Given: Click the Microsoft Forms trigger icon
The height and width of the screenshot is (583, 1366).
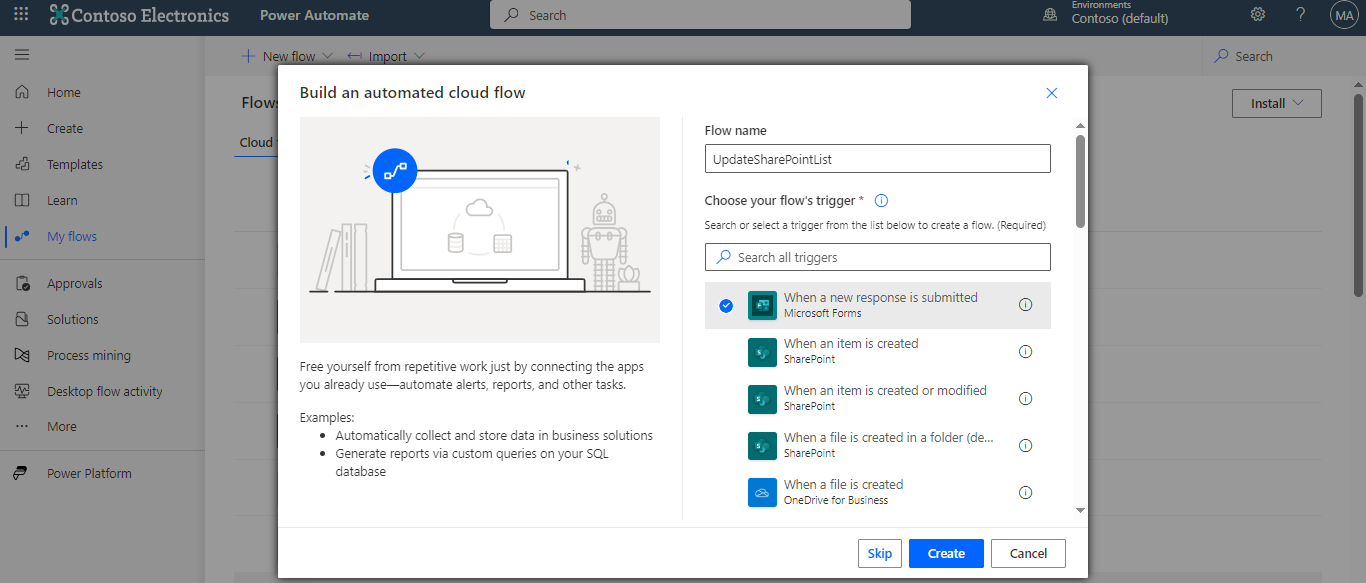Looking at the screenshot, I should tap(762, 305).
